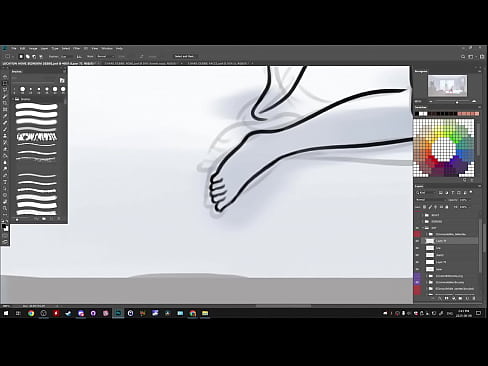Open Photoshop from the Windows taskbar
Image resolution: width=488 pixels, height=366 pixels.
click(118, 313)
